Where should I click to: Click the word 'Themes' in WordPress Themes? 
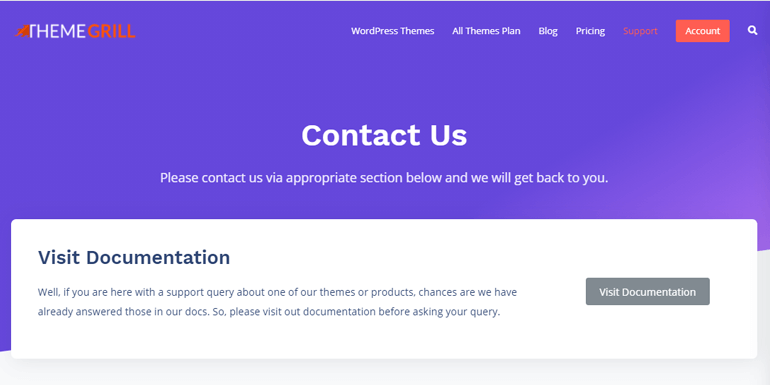tap(417, 31)
